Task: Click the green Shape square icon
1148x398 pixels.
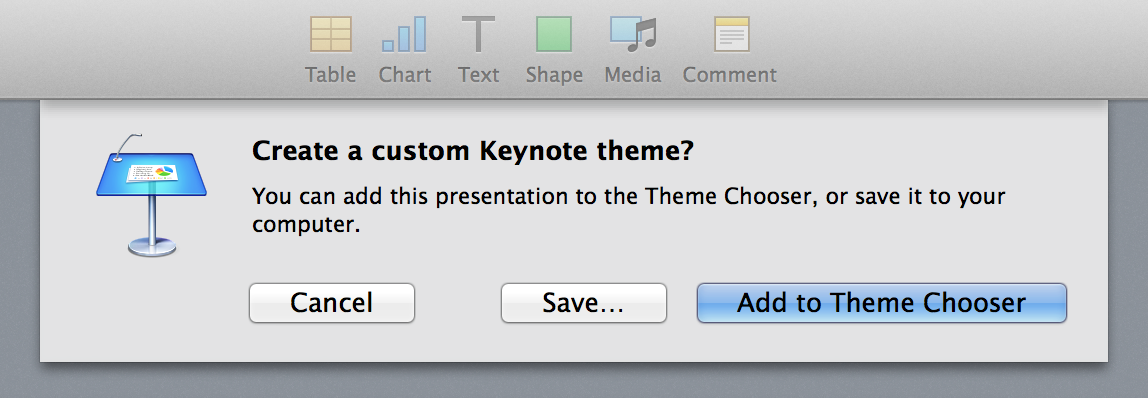Action: coord(554,34)
